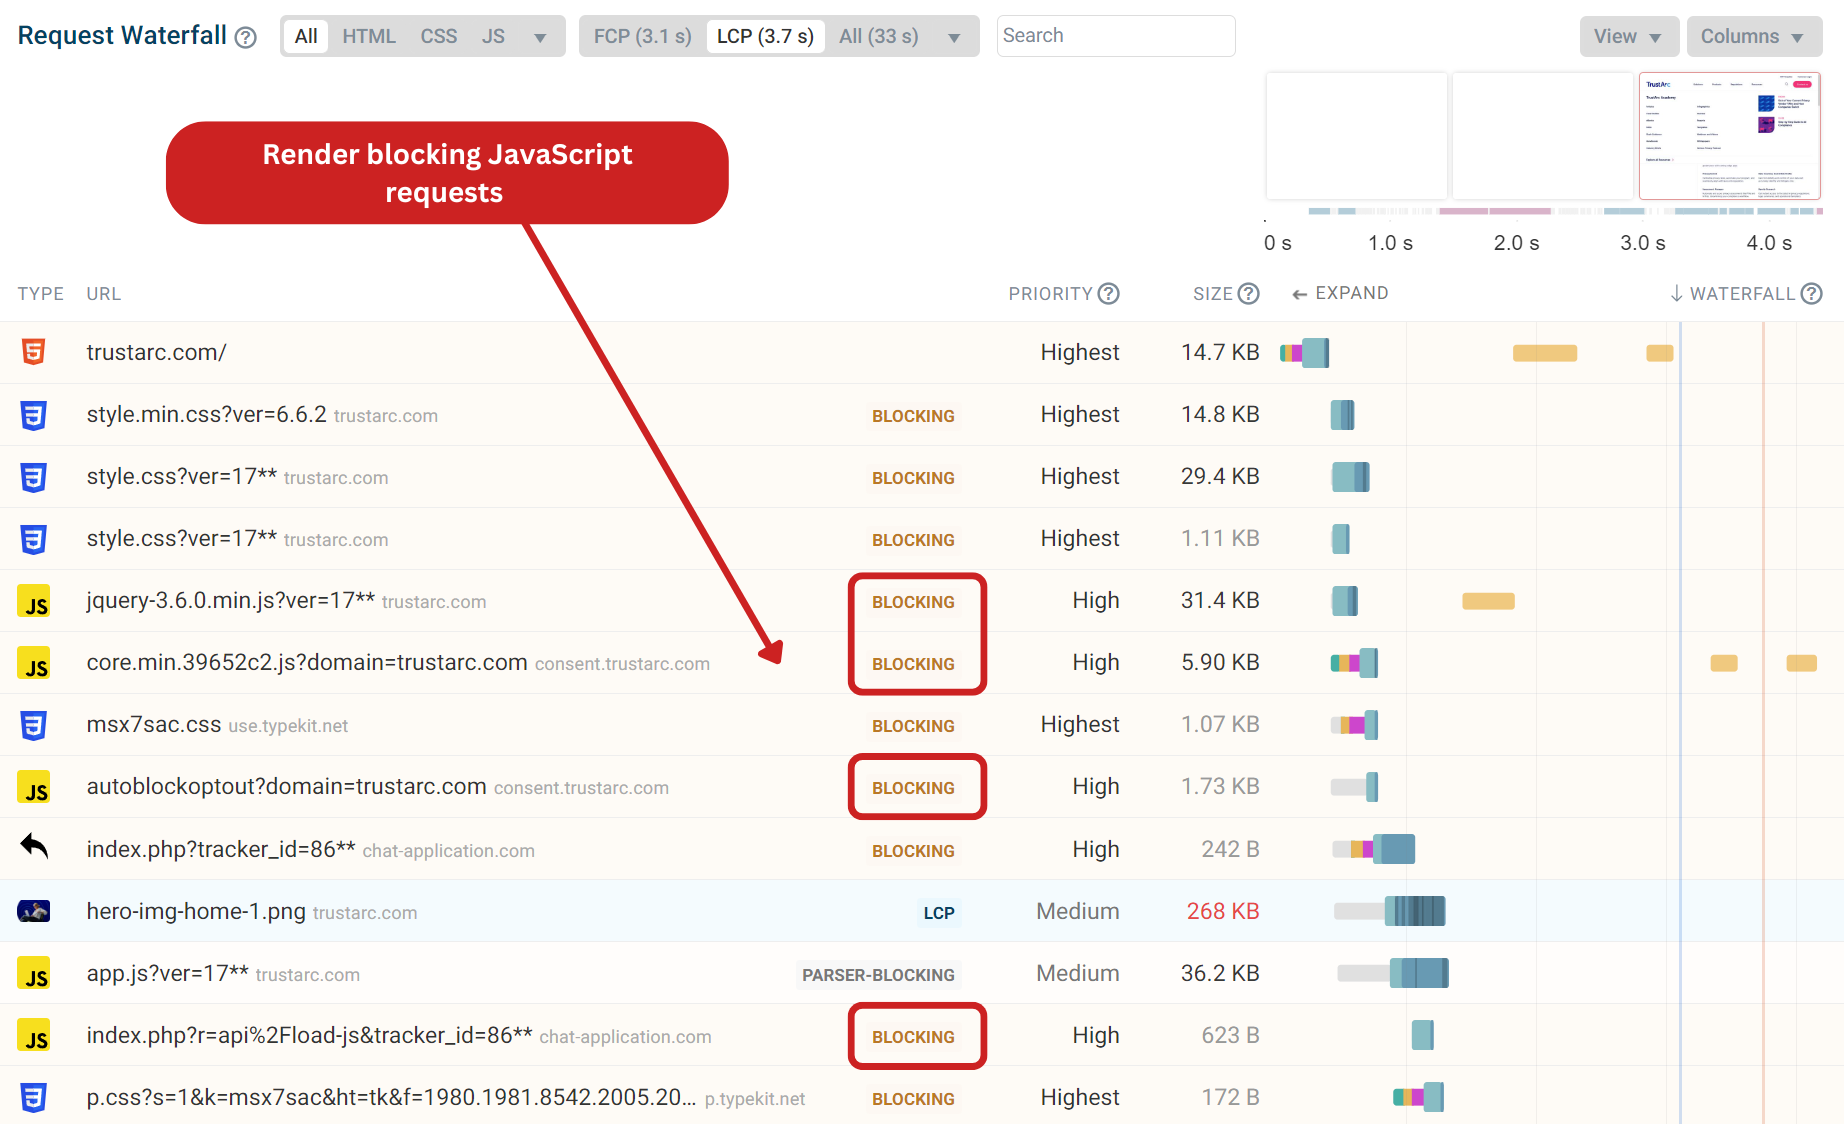
Task: Click the BLOCKING badge on msx7sac.css row
Action: pyautogui.click(x=913, y=726)
